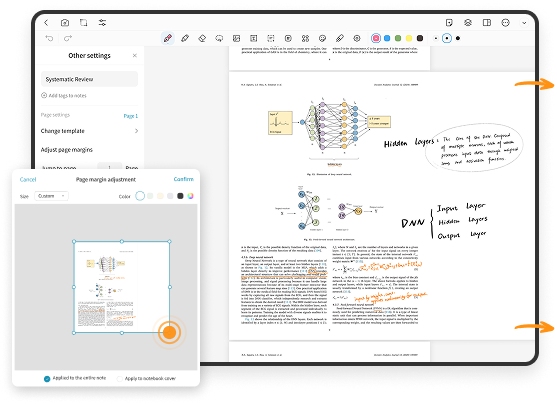
Task: Select the light green margin color swatch
Action: (150, 196)
